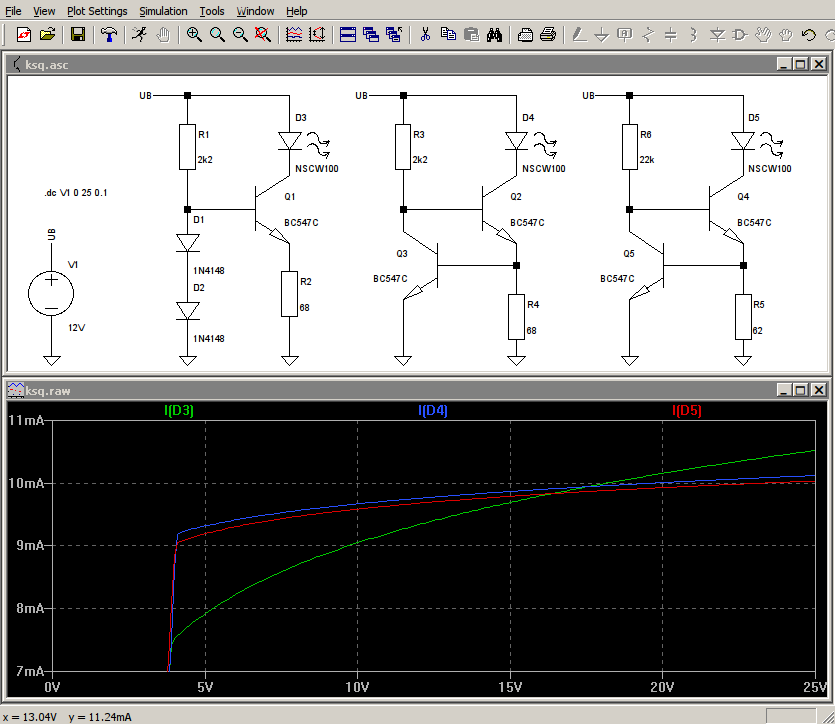Select the Resistor placement tool
The height and width of the screenshot is (724, 835).
pos(648,35)
